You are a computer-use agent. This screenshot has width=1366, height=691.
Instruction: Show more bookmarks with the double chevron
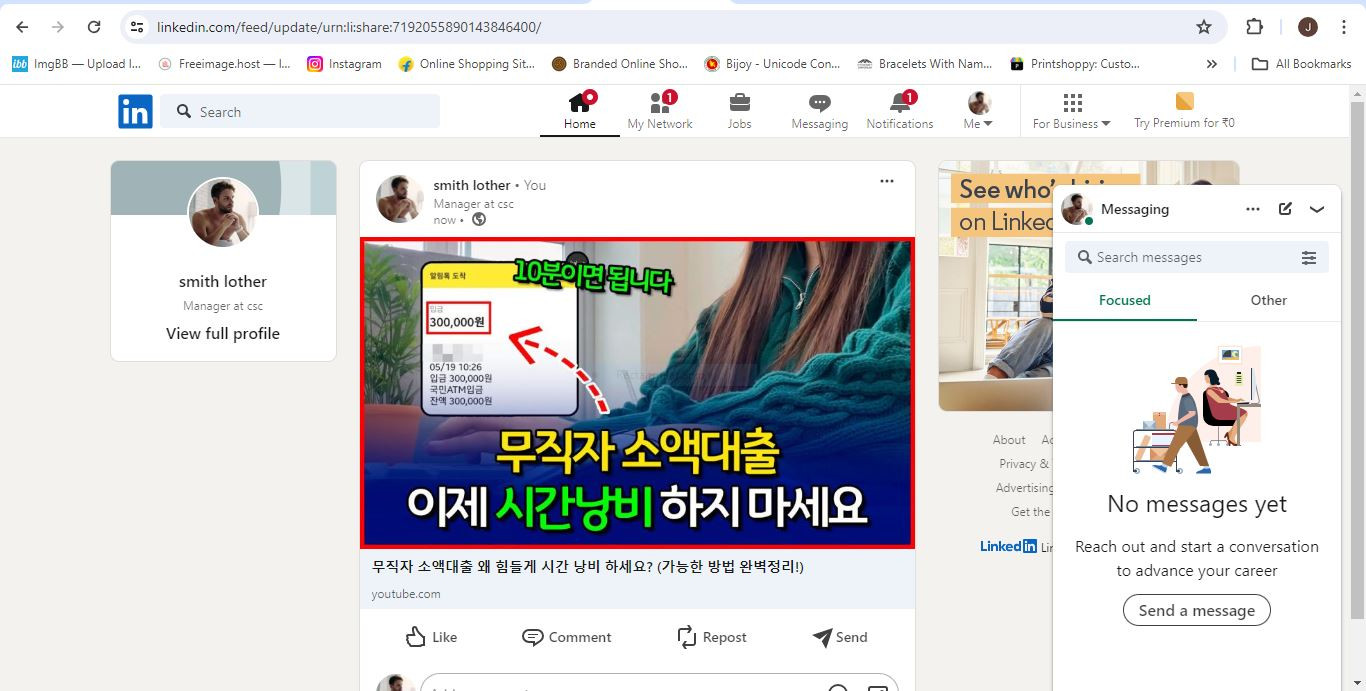[x=1212, y=64]
